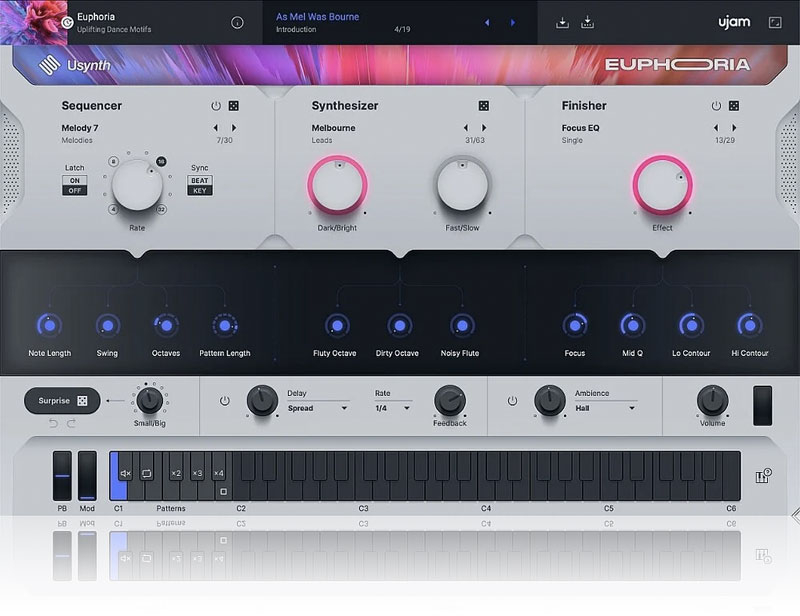The image size is (800, 616).
Task: Open the keyboard settings icon at far right
Action: 765,475
